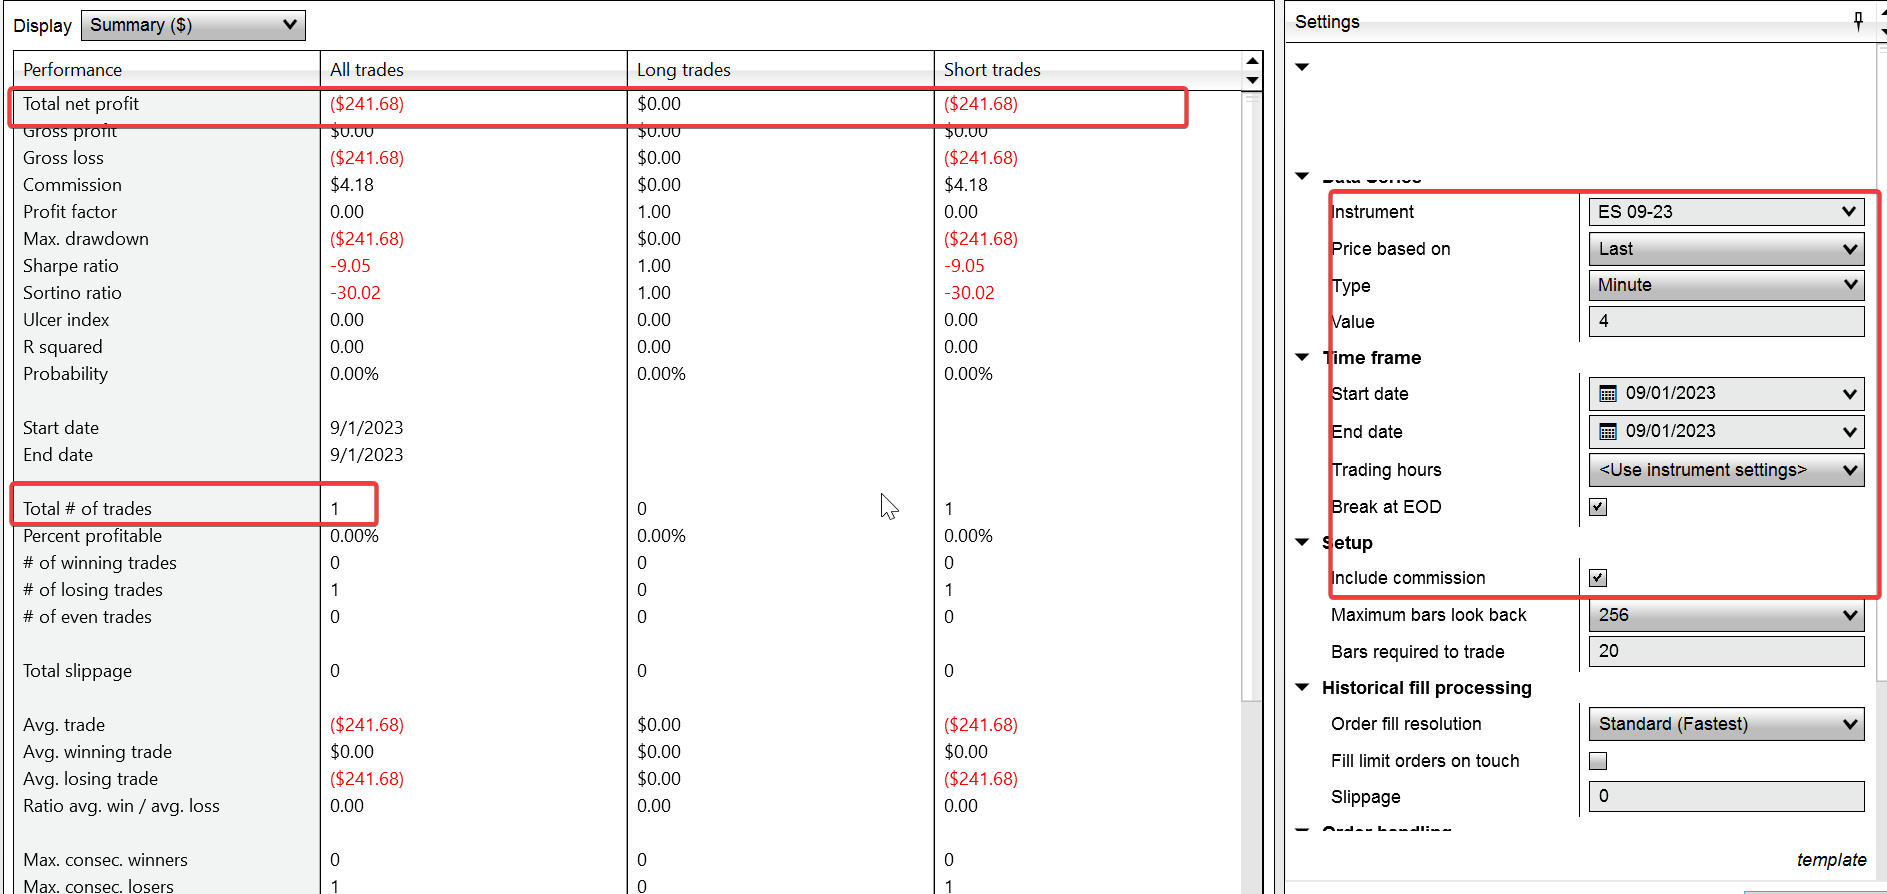The height and width of the screenshot is (894, 1887).
Task: Click the # of losing trades row label
Action: pos(93,590)
